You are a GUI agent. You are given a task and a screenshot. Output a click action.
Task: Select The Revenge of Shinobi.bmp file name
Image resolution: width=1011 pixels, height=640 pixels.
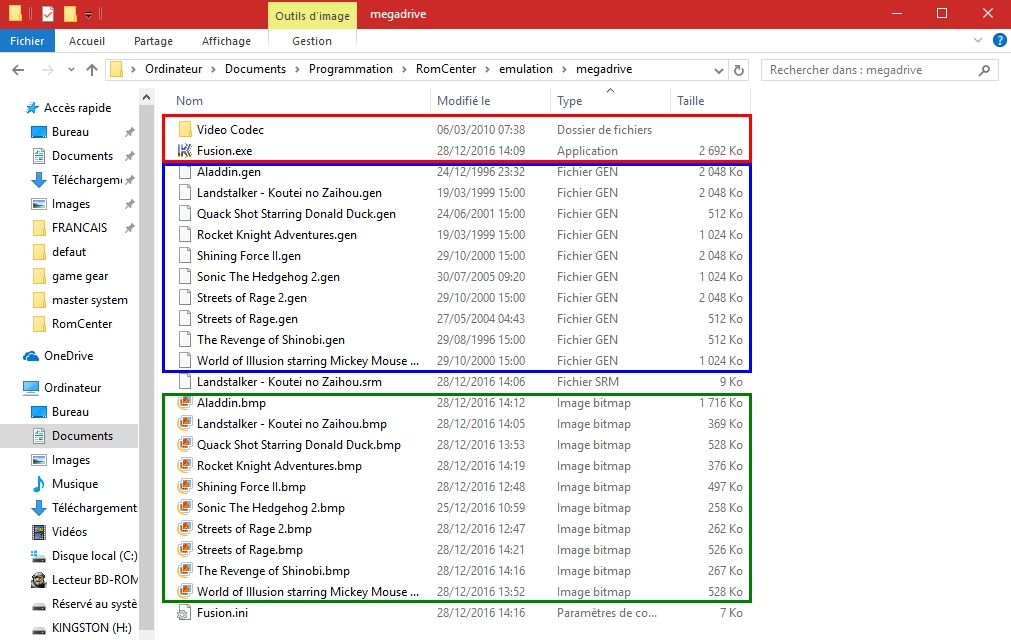tap(273, 571)
